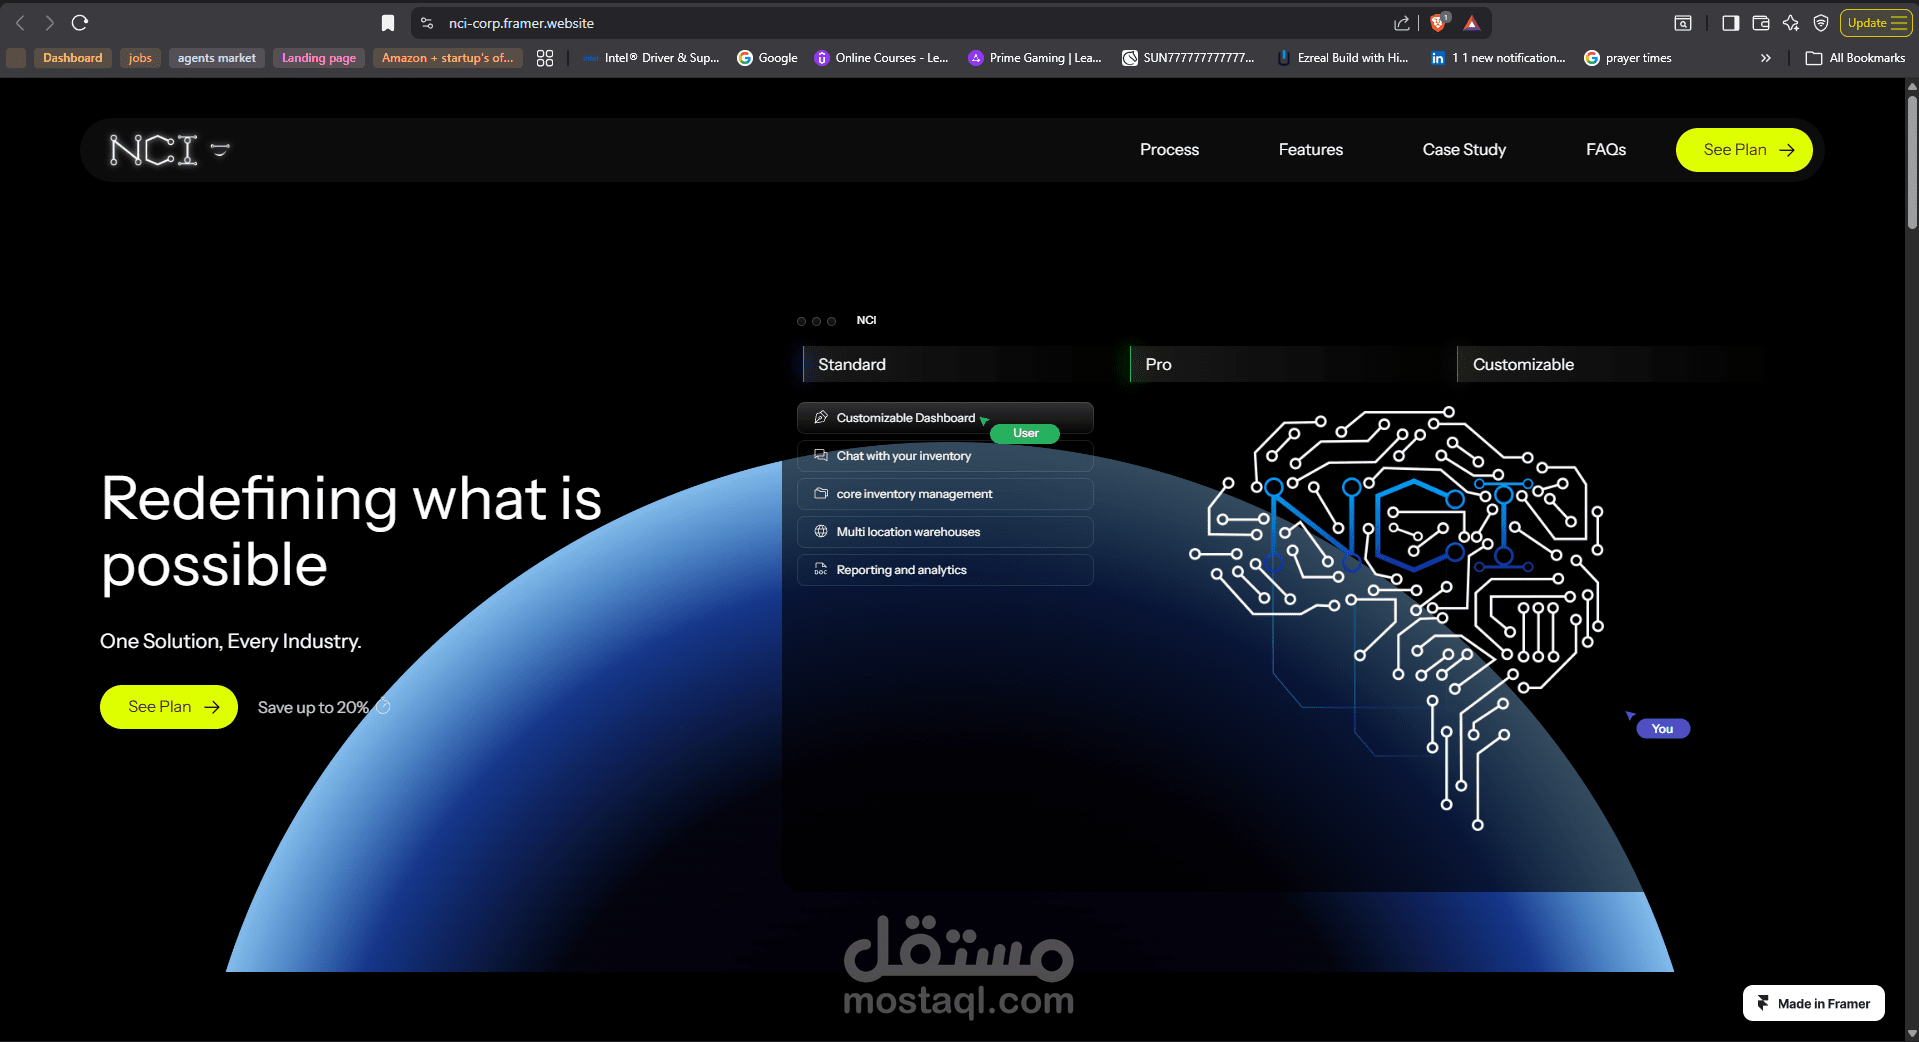Click the core inventory management row

[x=945, y=494]
